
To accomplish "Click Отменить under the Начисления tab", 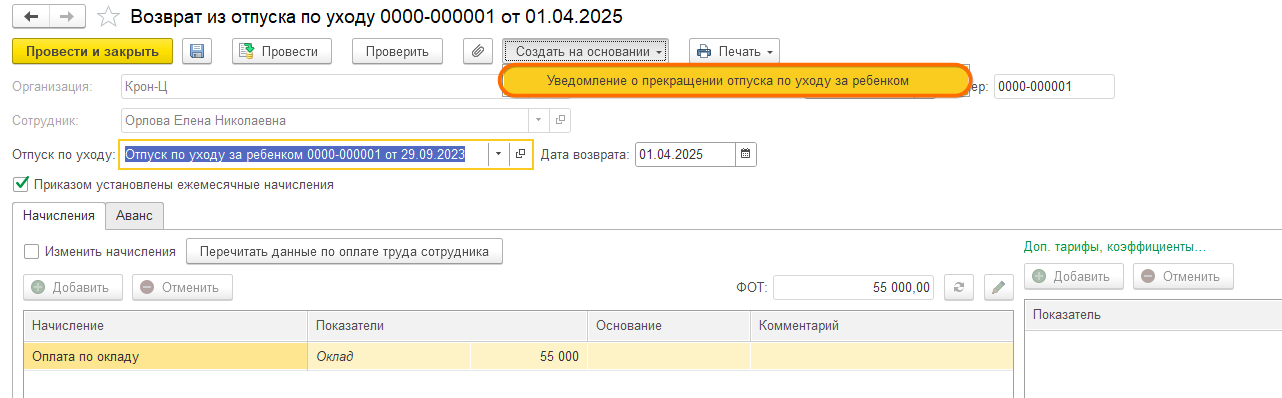I will 182,288.
